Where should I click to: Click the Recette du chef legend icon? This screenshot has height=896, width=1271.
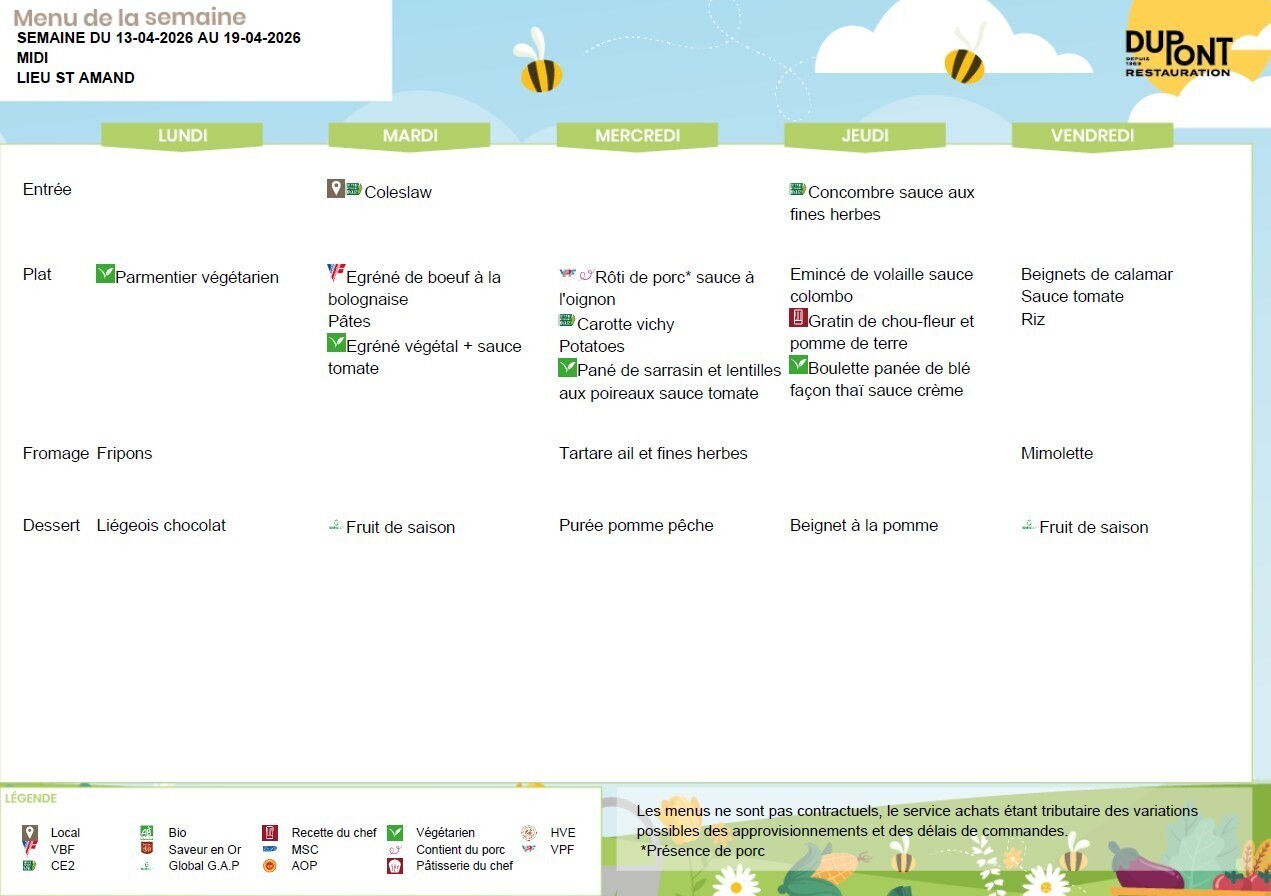point(269,832)
